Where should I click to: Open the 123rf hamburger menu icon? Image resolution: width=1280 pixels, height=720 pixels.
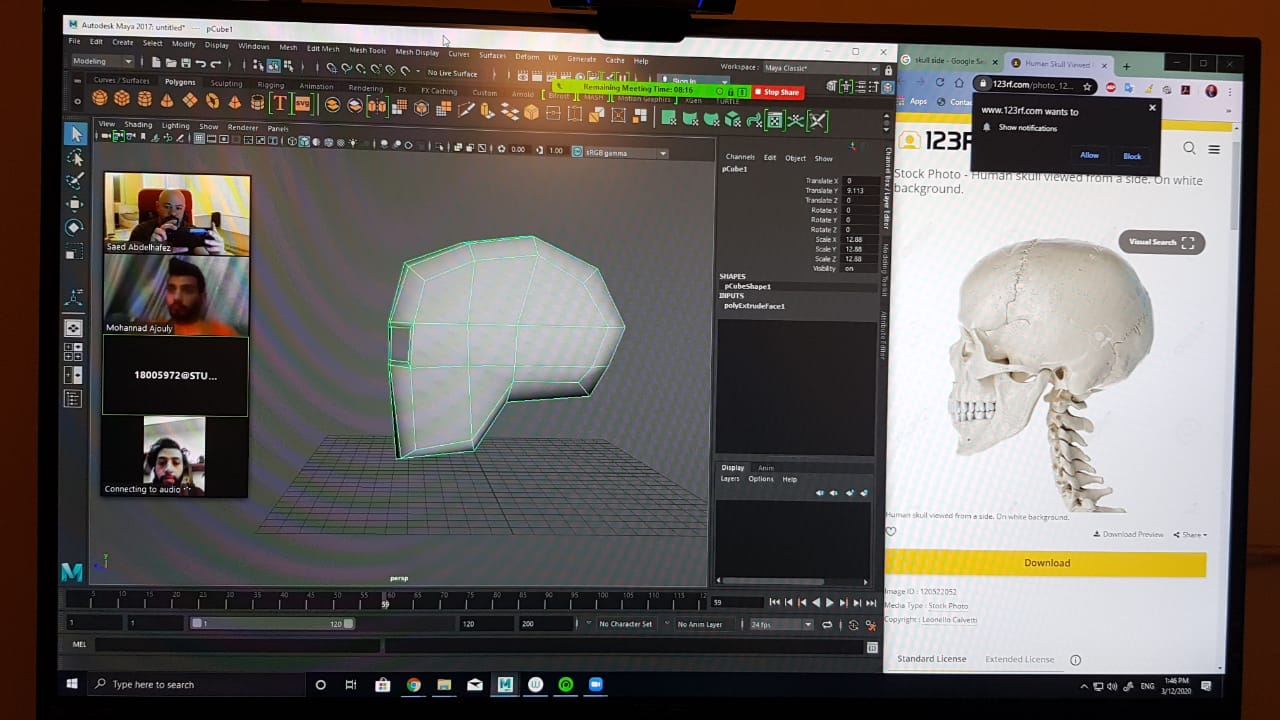pos(1214,149)
